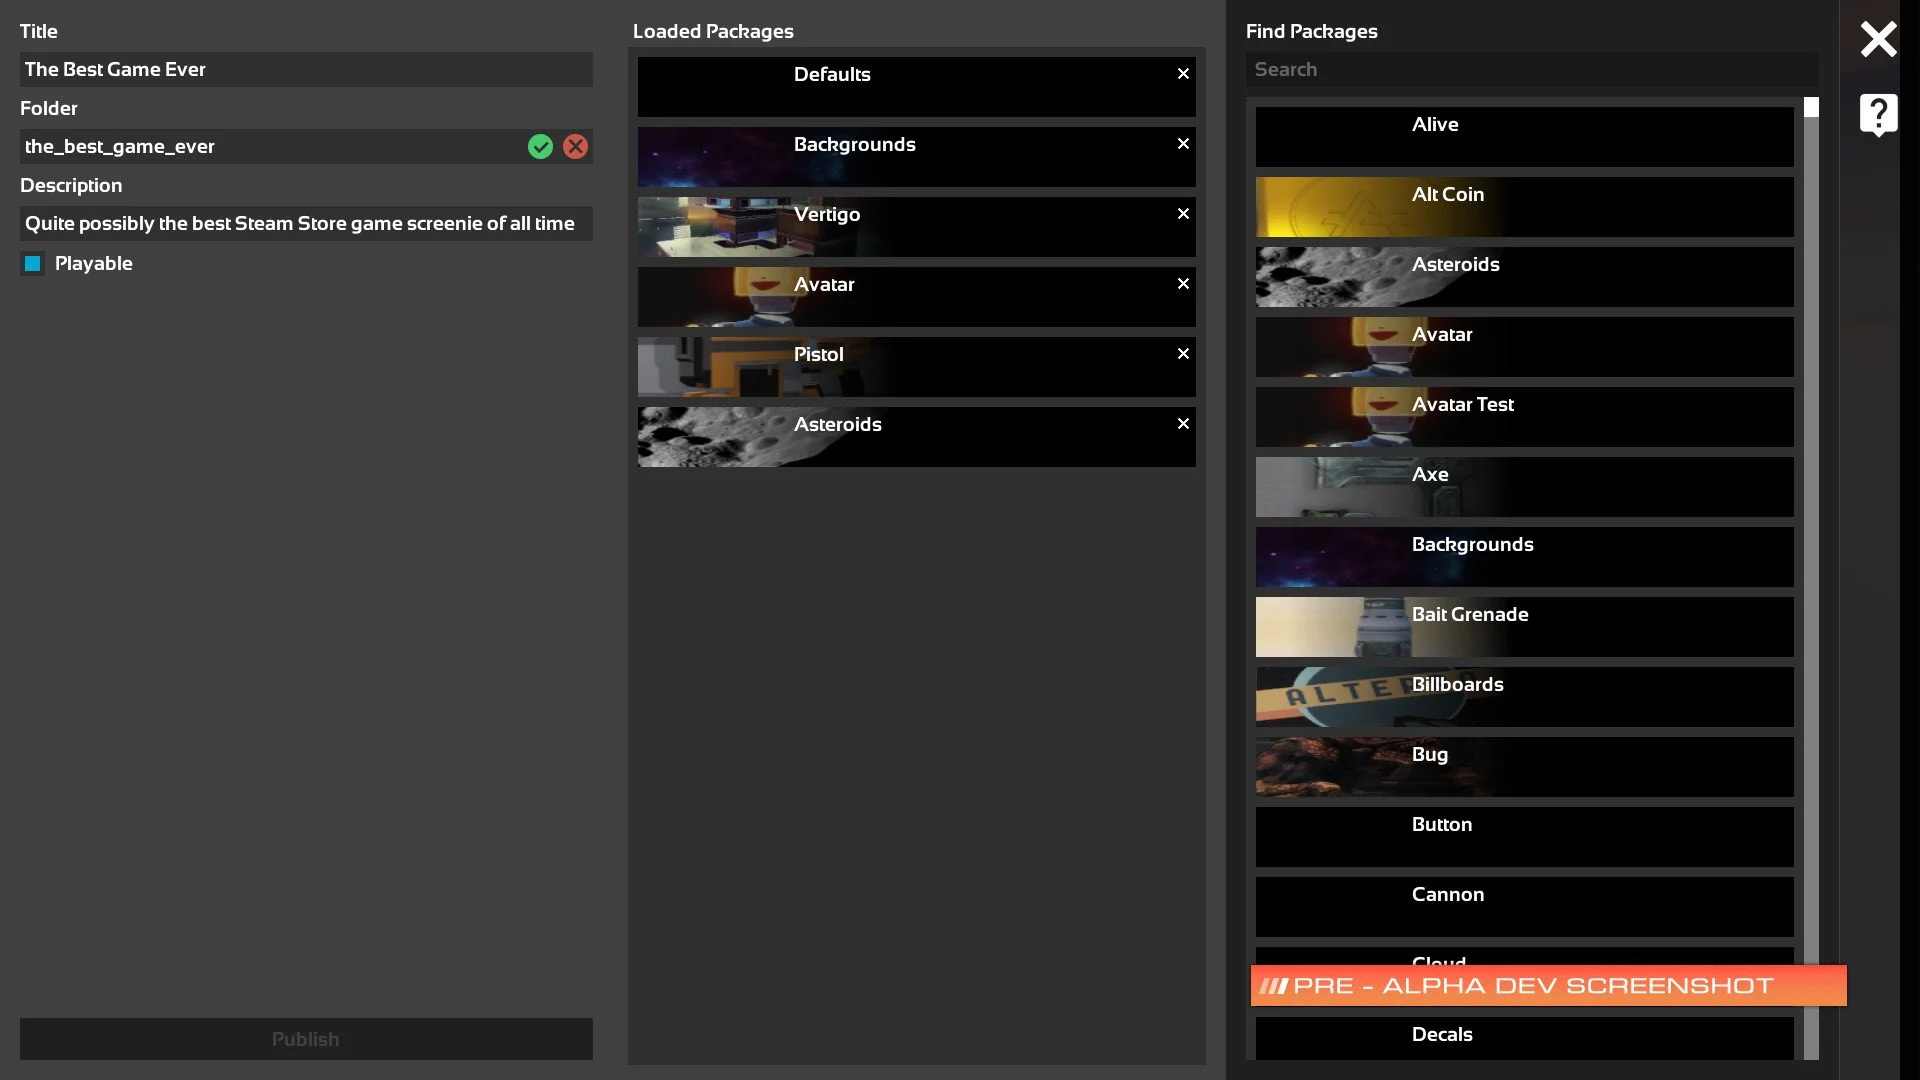Select the Bait Grenade package
This screenshot has width=1920, height=1080.
1524,627
